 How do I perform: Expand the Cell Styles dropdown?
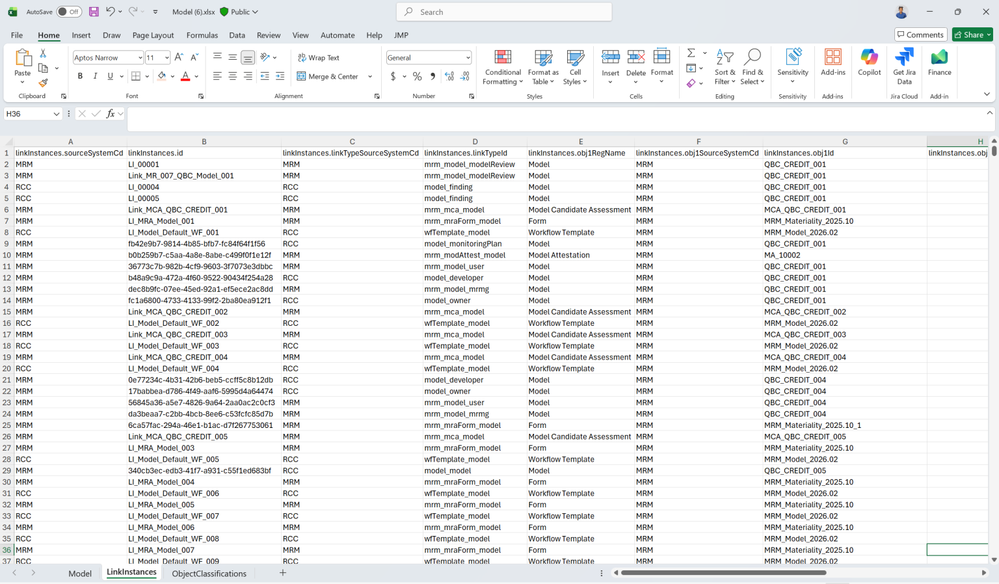(x=575, y=67)
